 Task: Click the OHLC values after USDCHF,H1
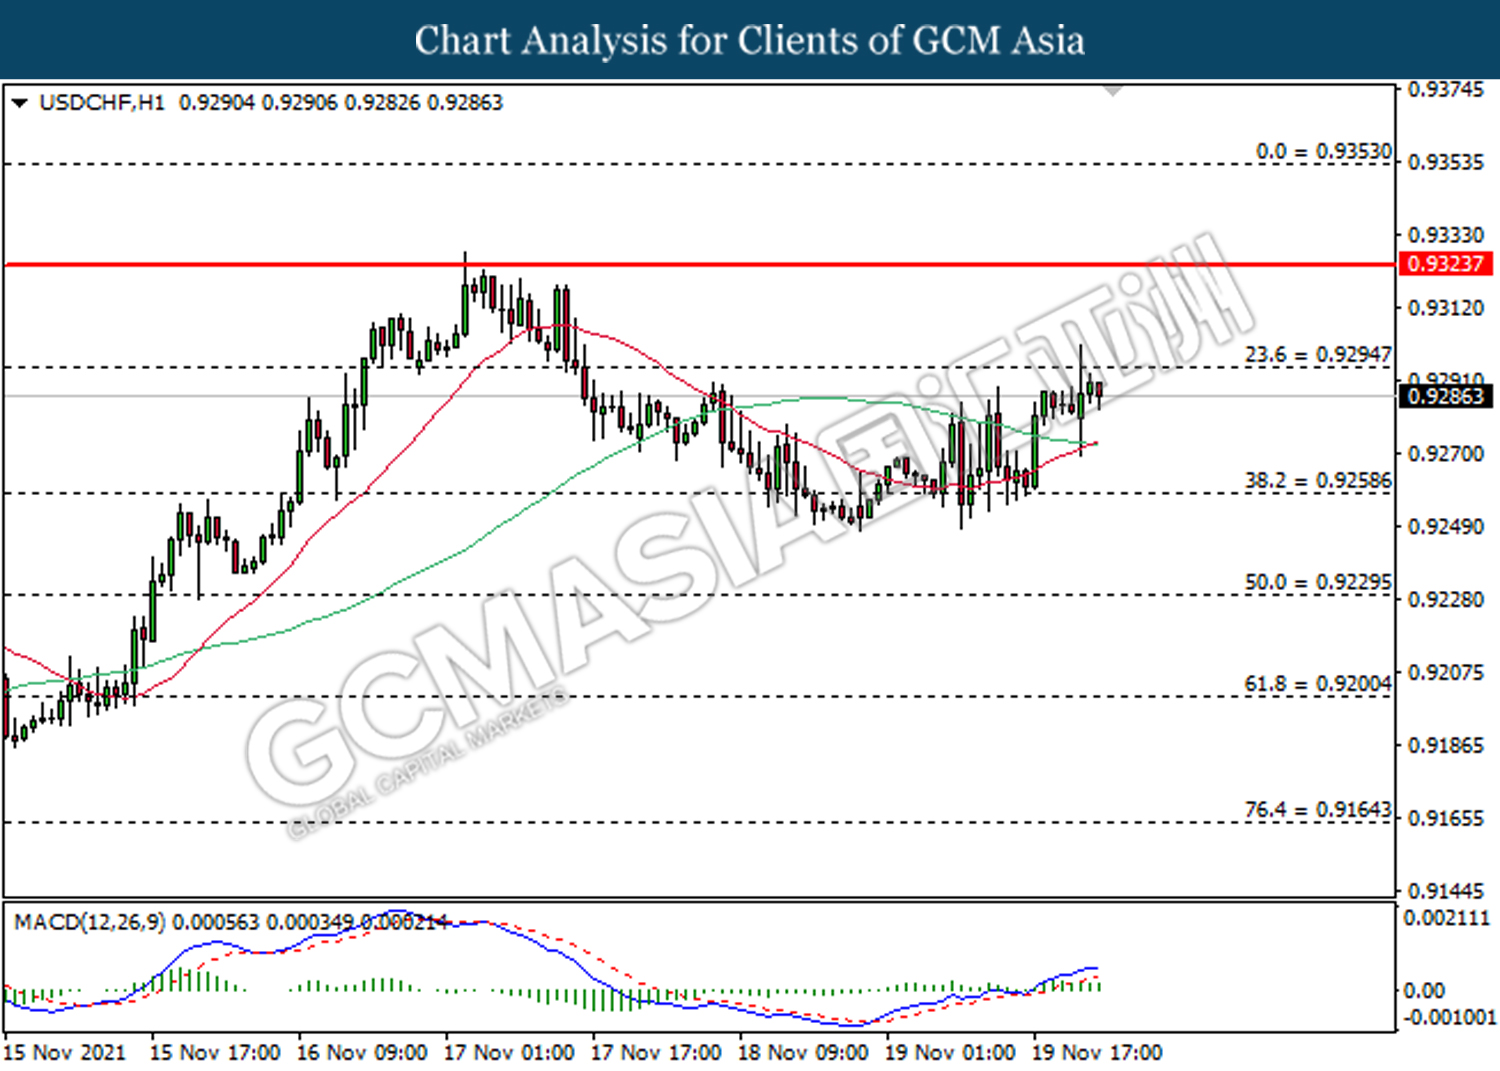(x=341, y=103)
